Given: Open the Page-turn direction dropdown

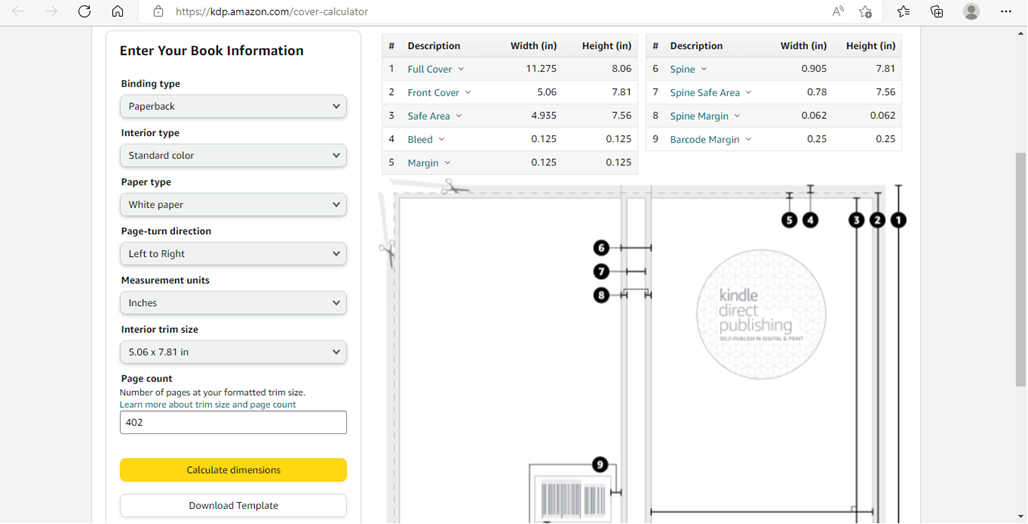Looking at the screenshot, I should [233, 254].
